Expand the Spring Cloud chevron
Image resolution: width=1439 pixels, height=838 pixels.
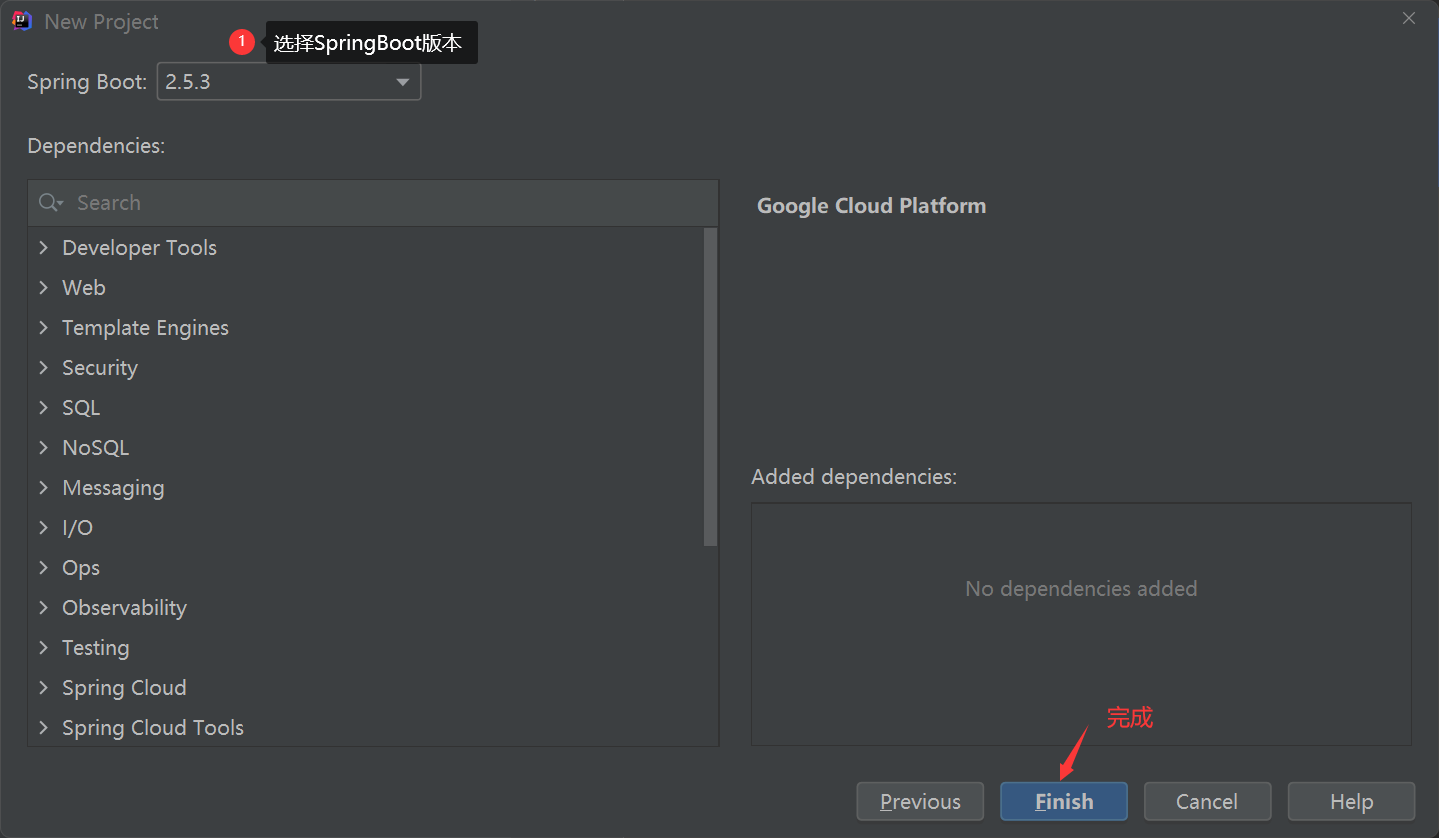(x=44, y=687)
